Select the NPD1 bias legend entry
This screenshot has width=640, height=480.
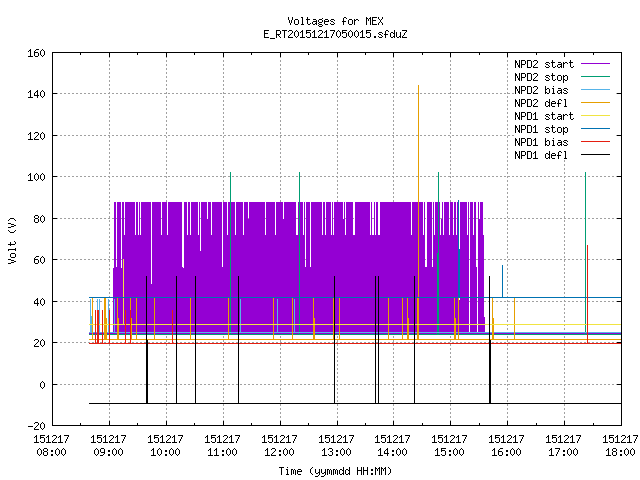562,142
